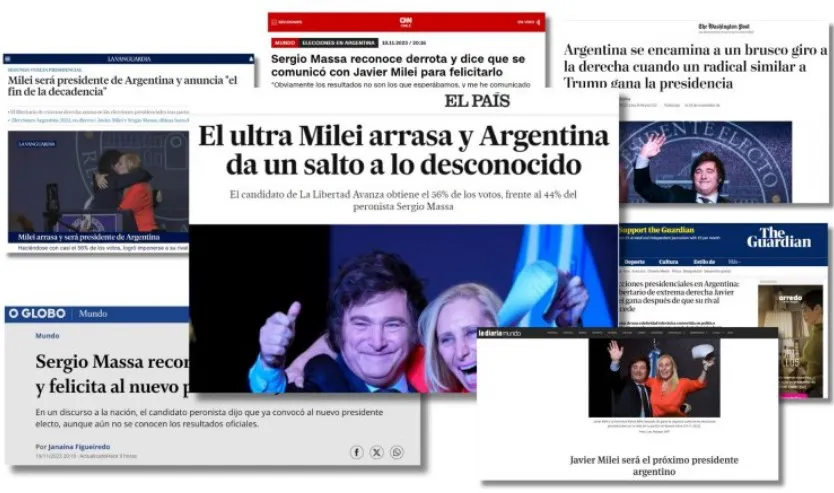
Task: Click the red MUNDO tag on CNN Chile
Action: (x=285, y=43)
